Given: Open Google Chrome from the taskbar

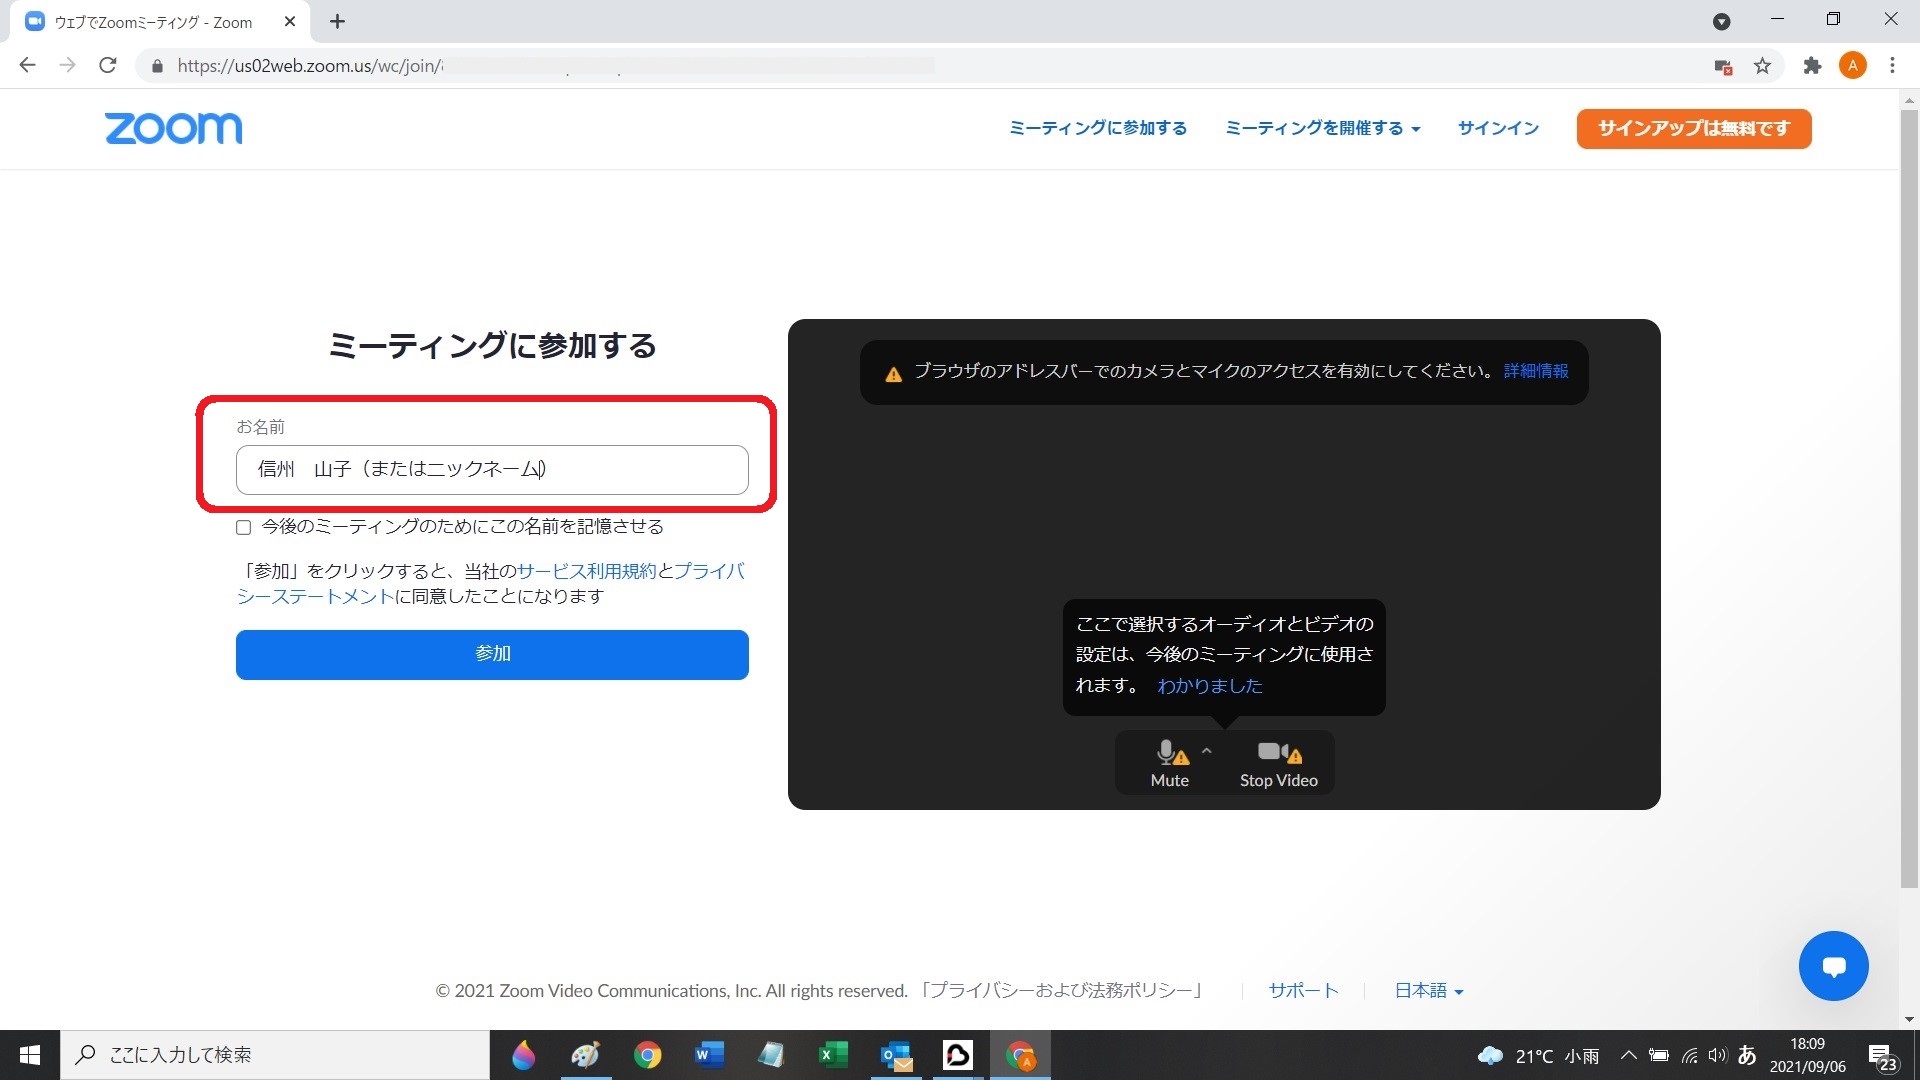Looking at the screenshot, I should tap(647, 1055).
